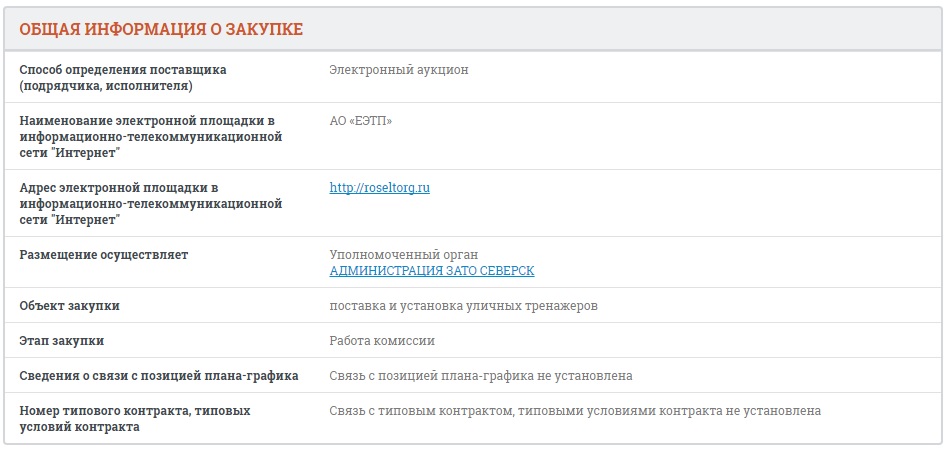Click the Этап закупки label
Image resolution: width=950 pixels, height=451 pixels.
click(62, 341)
